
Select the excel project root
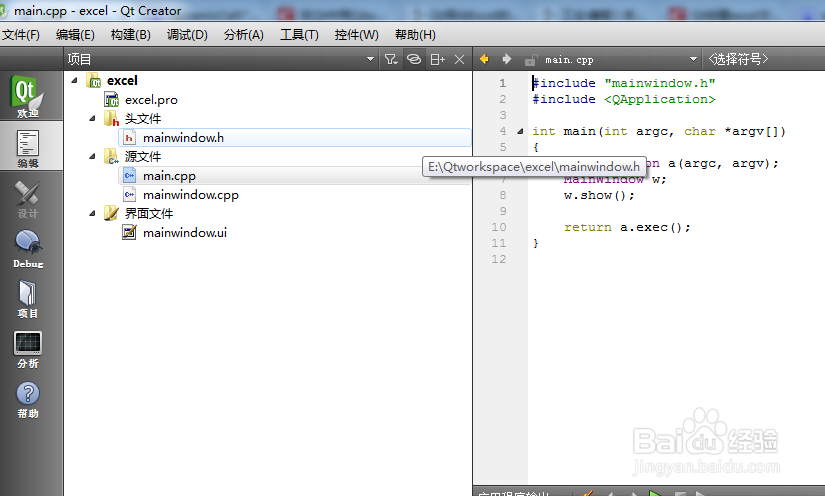coord(122,80)
